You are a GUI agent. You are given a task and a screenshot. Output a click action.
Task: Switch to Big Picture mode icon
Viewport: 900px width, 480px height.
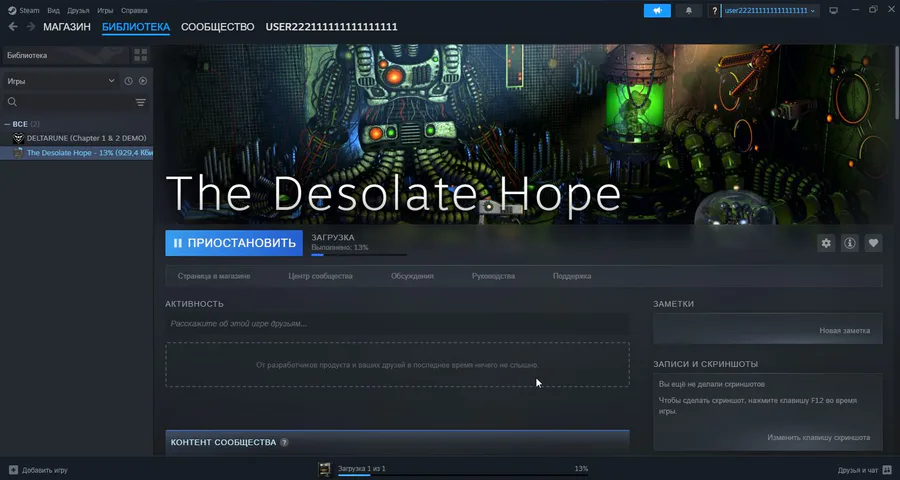click(x=833, y=10)
